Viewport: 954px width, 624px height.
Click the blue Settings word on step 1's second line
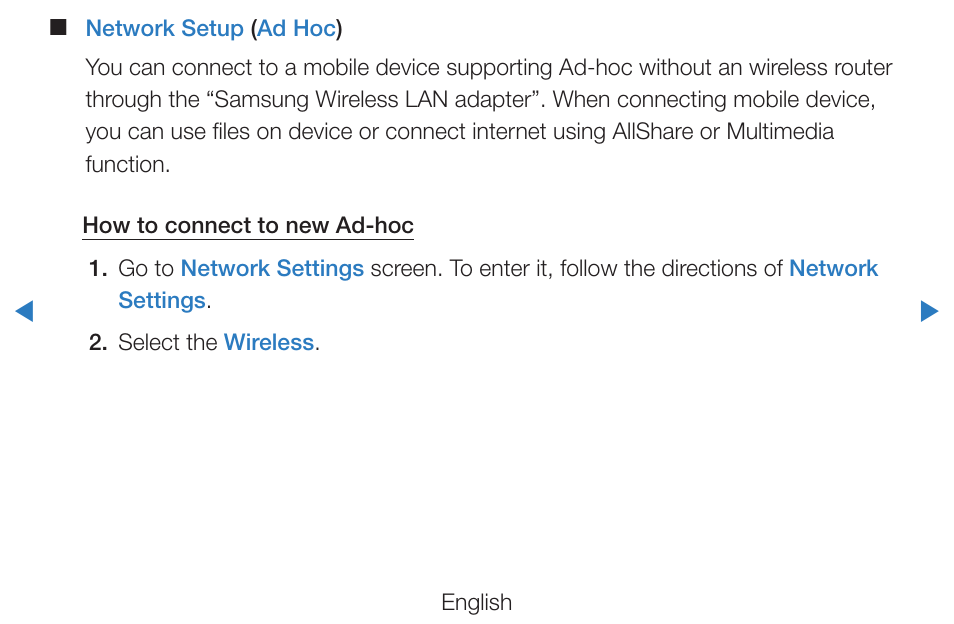coord(162,301)
